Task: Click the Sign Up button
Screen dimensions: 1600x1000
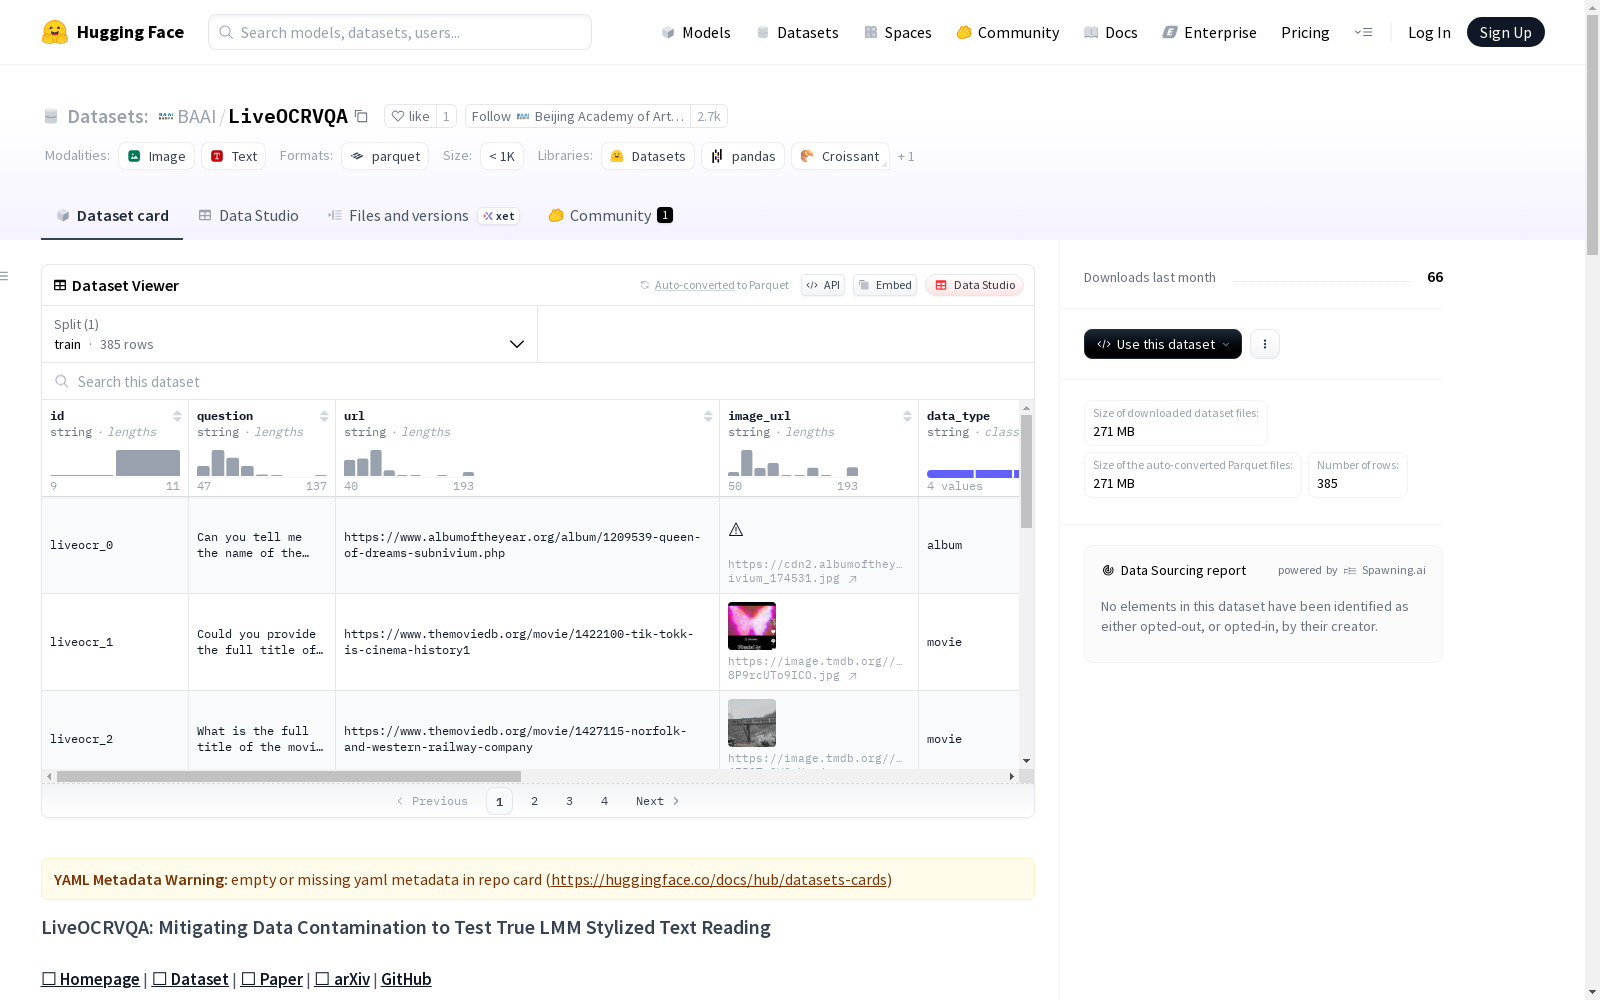Action: [x=1505, y=32]
